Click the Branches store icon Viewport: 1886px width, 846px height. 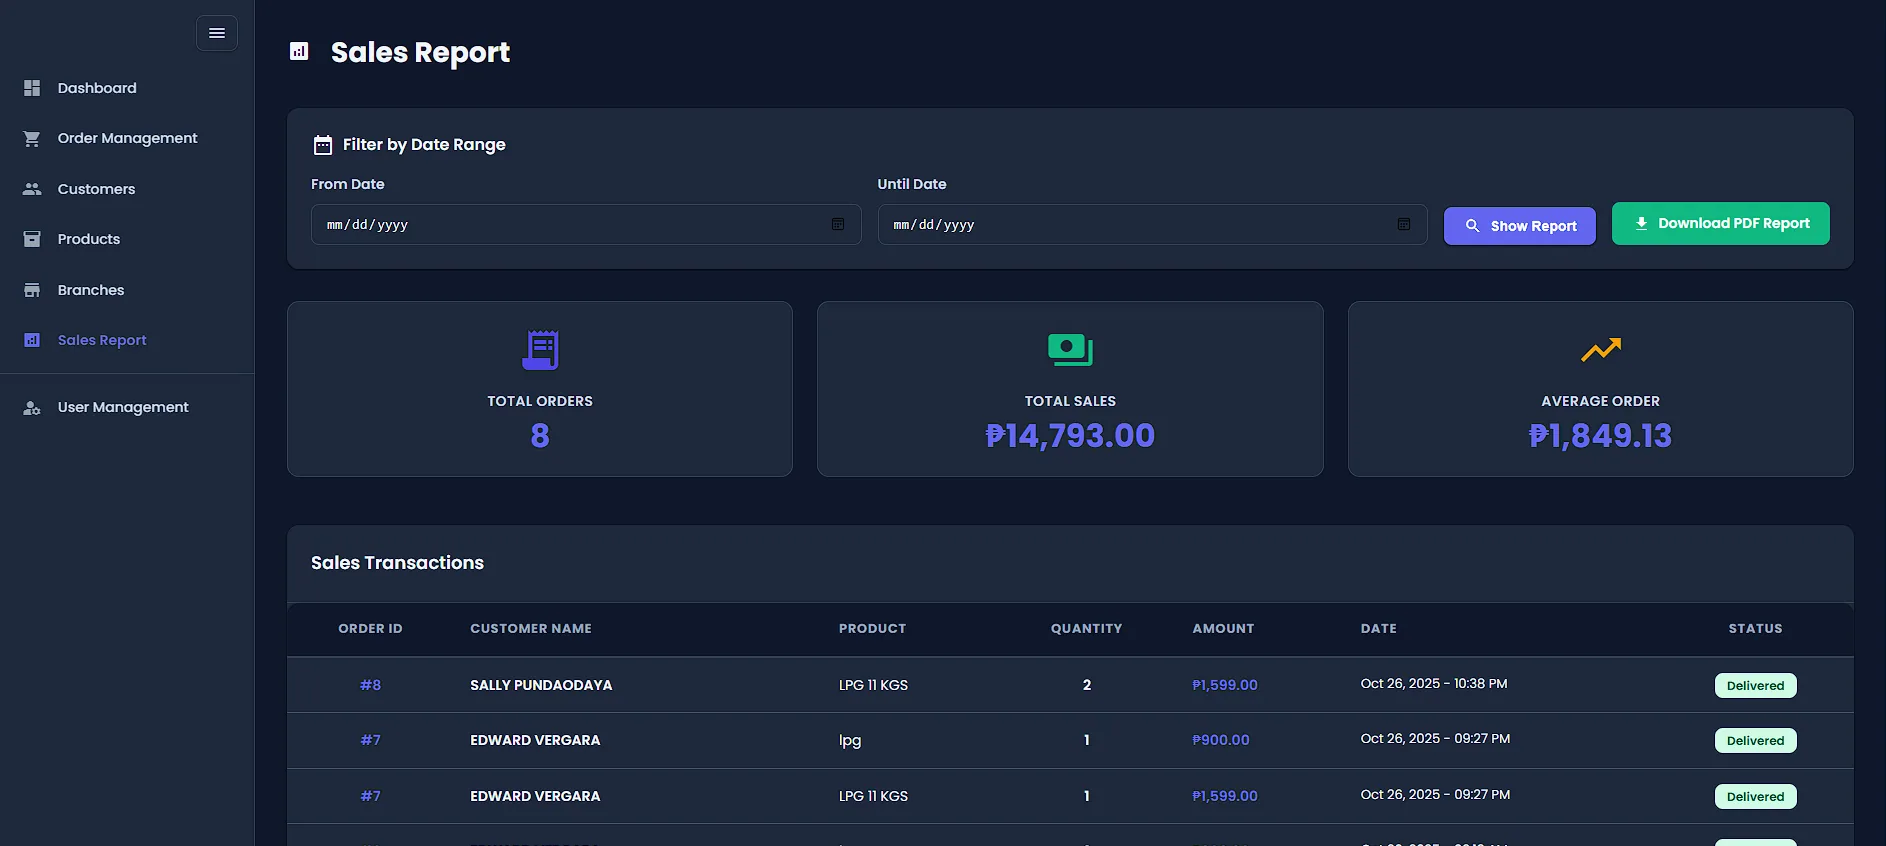[x=32, y=290]
